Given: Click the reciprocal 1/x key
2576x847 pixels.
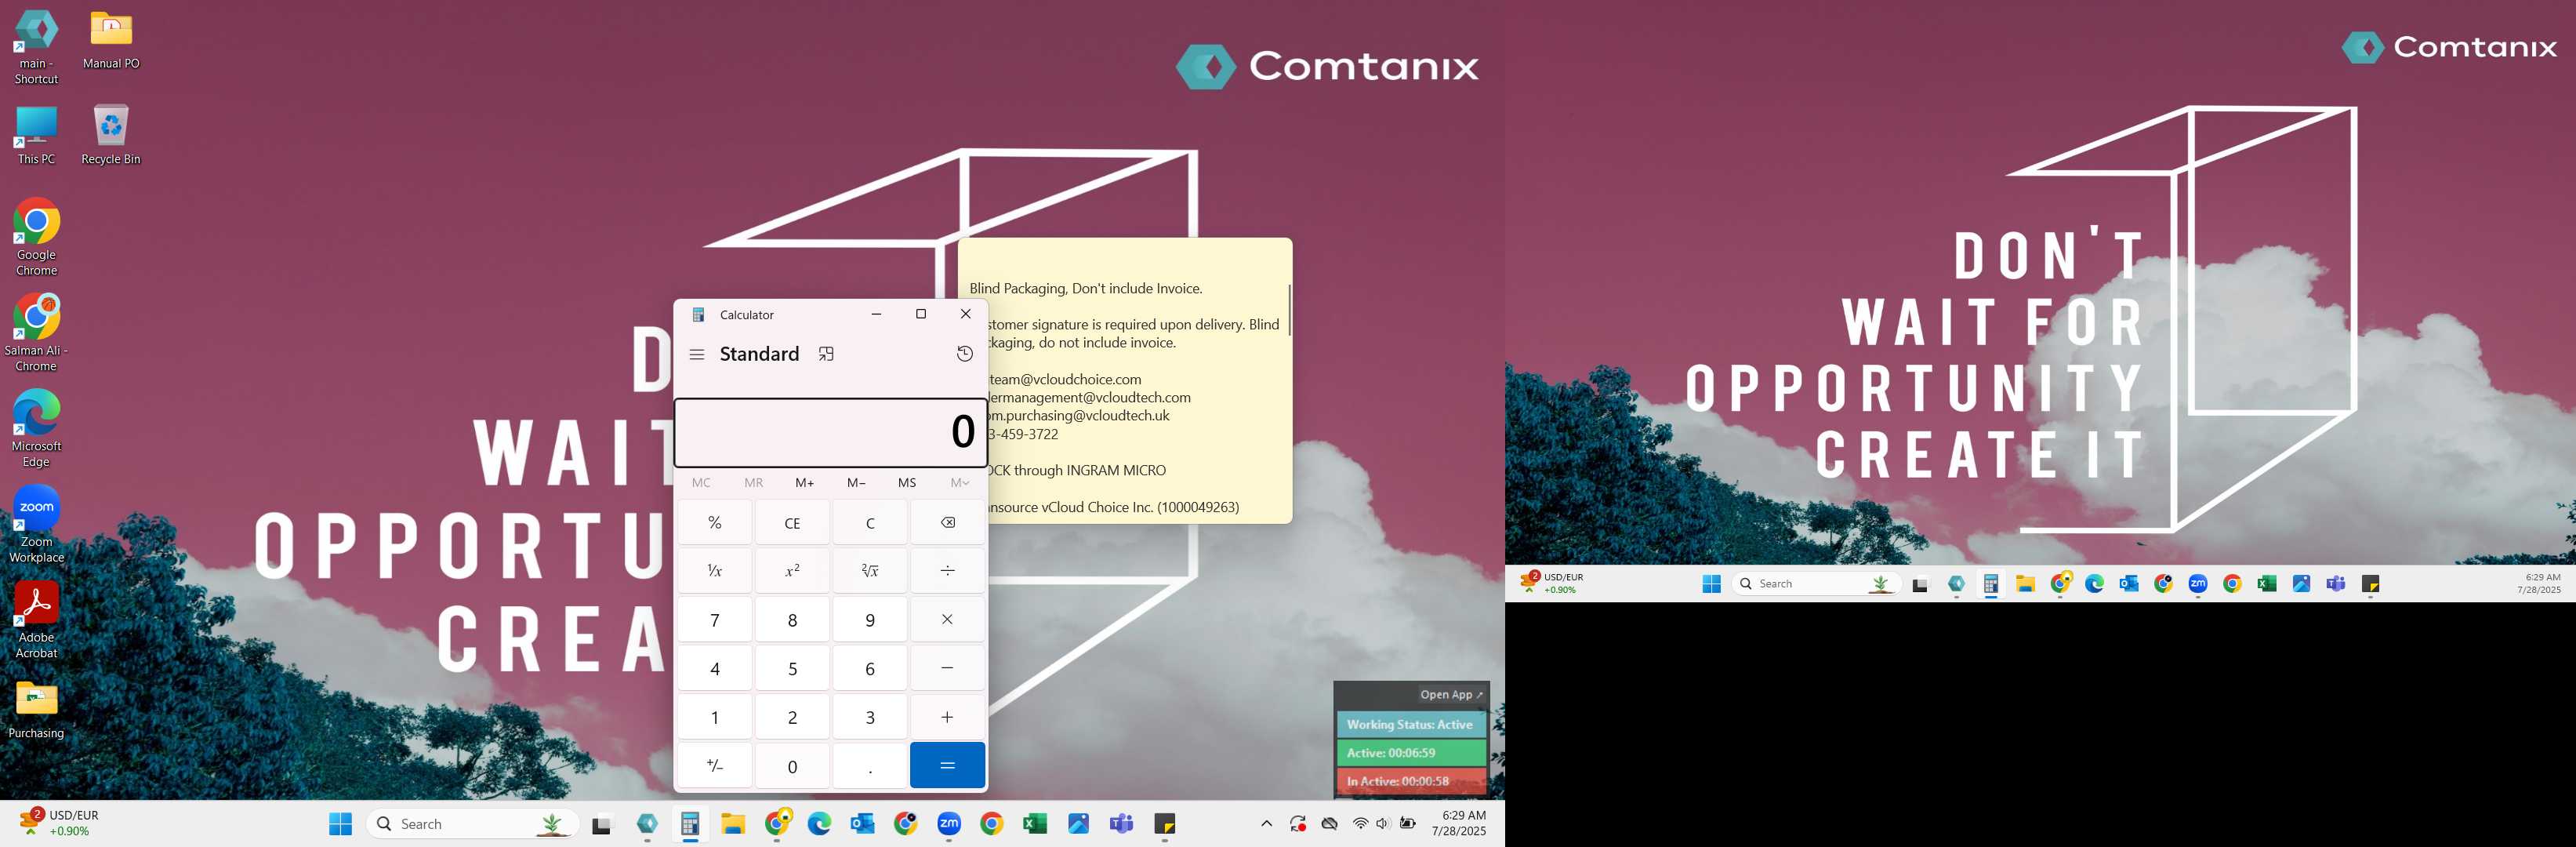Looking at the screenshot, I should click(x=715, y=570).
